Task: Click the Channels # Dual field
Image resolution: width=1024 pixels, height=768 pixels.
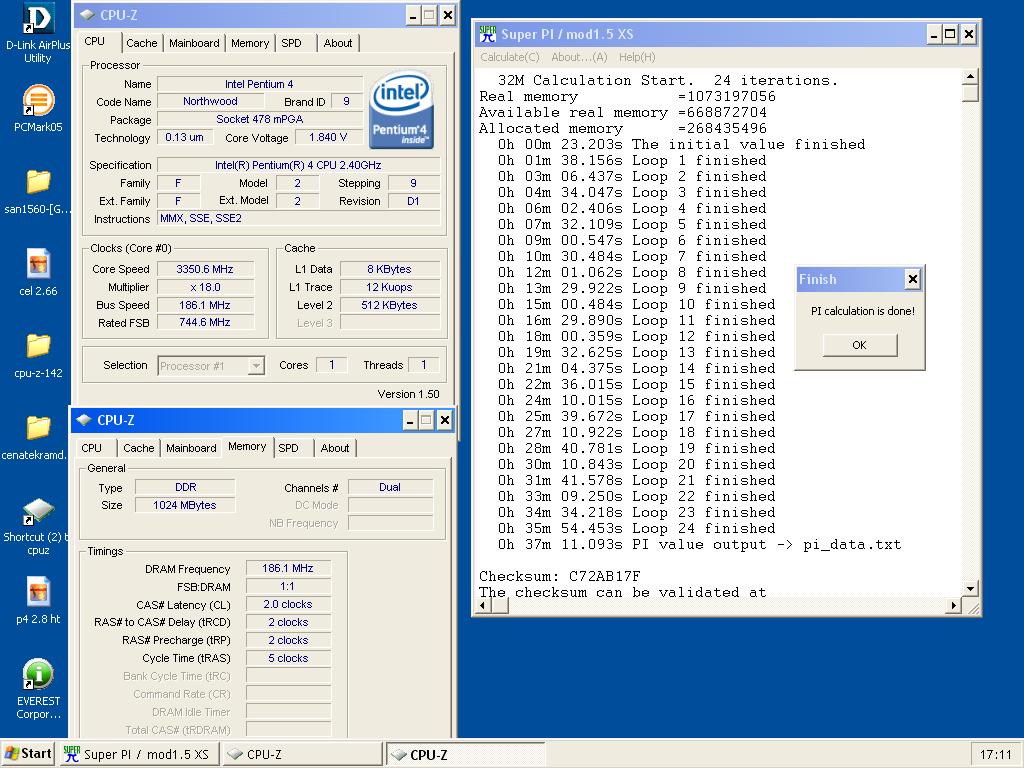Action: (390, 487)
